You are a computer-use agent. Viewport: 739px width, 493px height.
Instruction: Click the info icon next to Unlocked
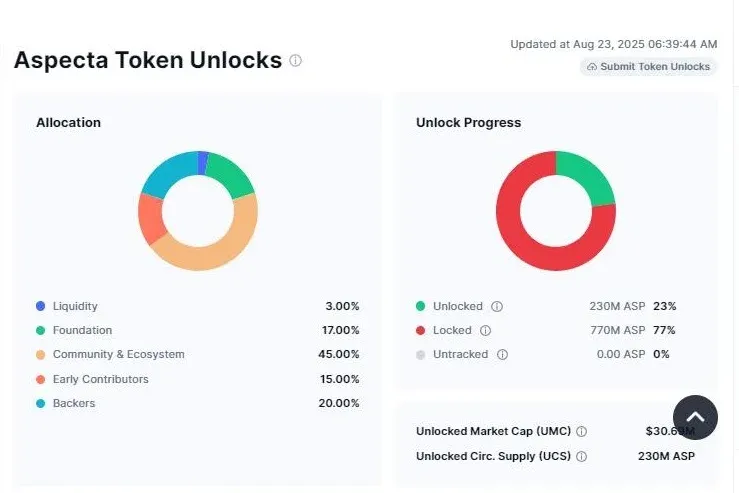click(x=497, y=306)
